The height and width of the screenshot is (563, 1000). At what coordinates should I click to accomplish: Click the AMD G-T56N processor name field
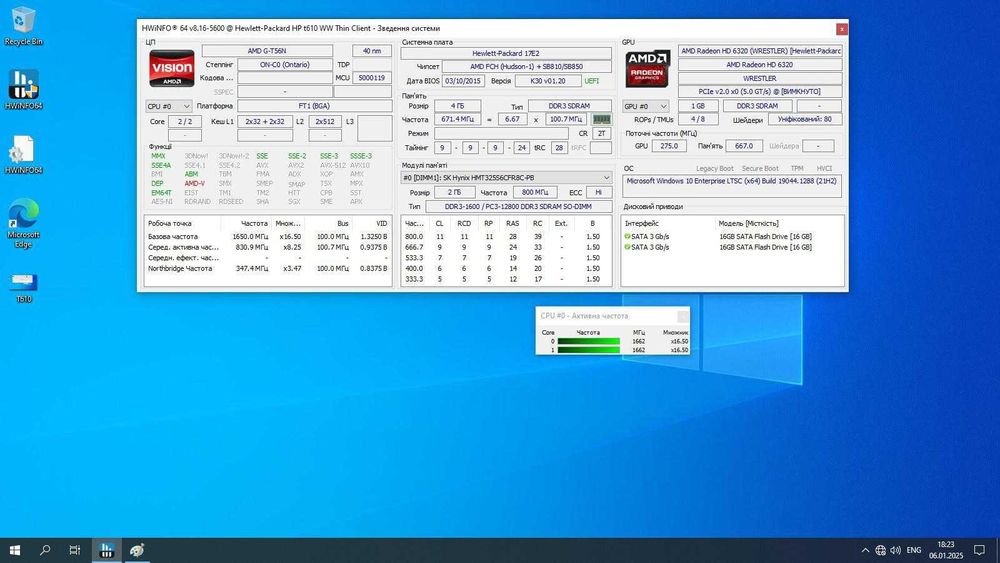click(x=267, y=50)
